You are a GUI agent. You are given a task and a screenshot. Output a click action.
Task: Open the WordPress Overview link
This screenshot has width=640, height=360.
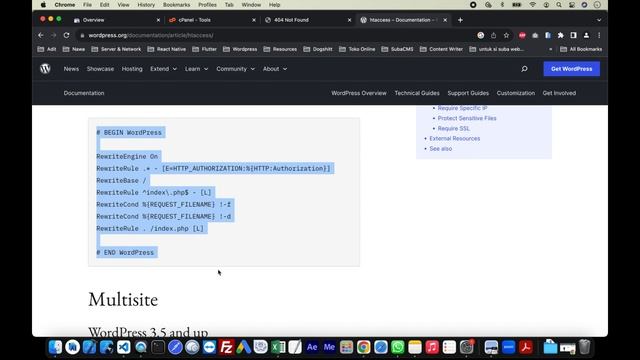[x=359, y=93]
